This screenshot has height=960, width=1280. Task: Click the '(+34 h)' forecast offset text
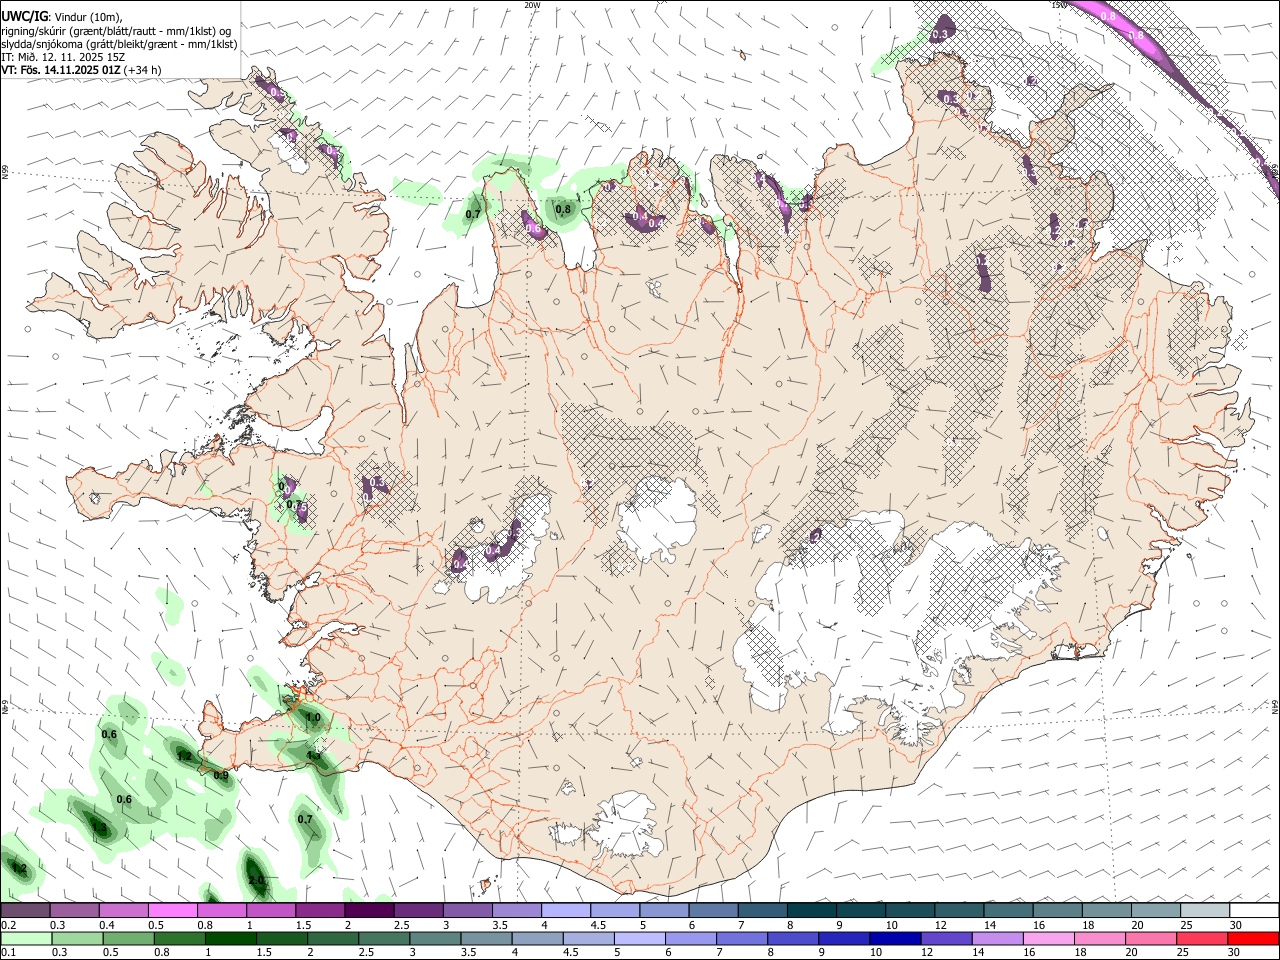click(143, 70)
